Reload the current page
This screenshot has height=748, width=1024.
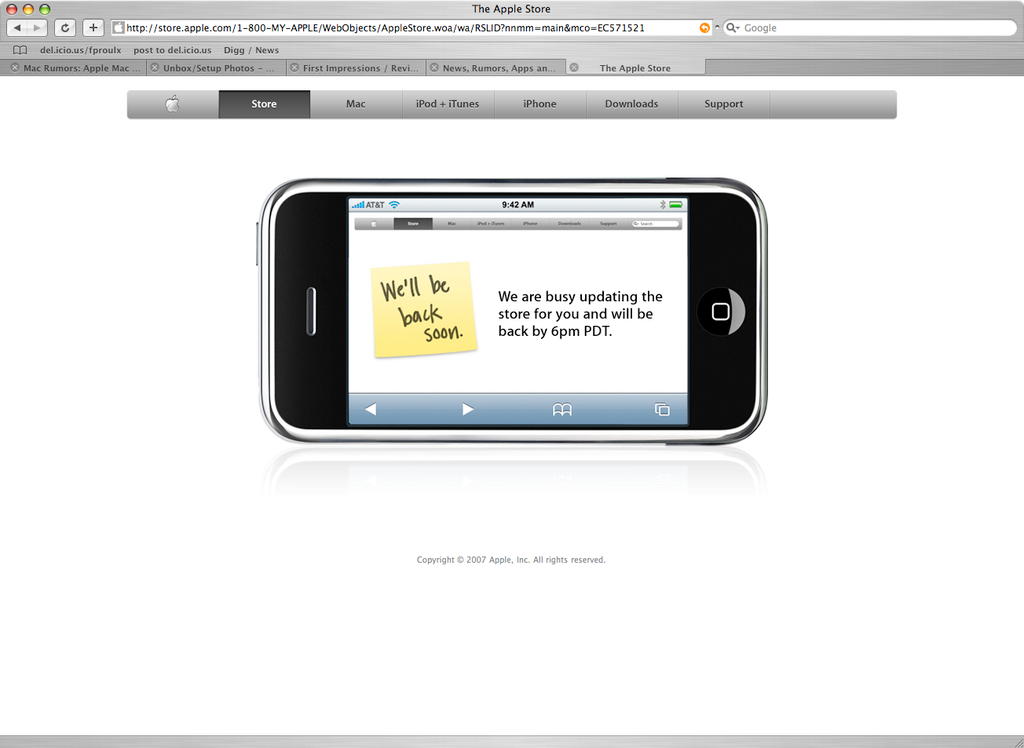tap(64, 28)
